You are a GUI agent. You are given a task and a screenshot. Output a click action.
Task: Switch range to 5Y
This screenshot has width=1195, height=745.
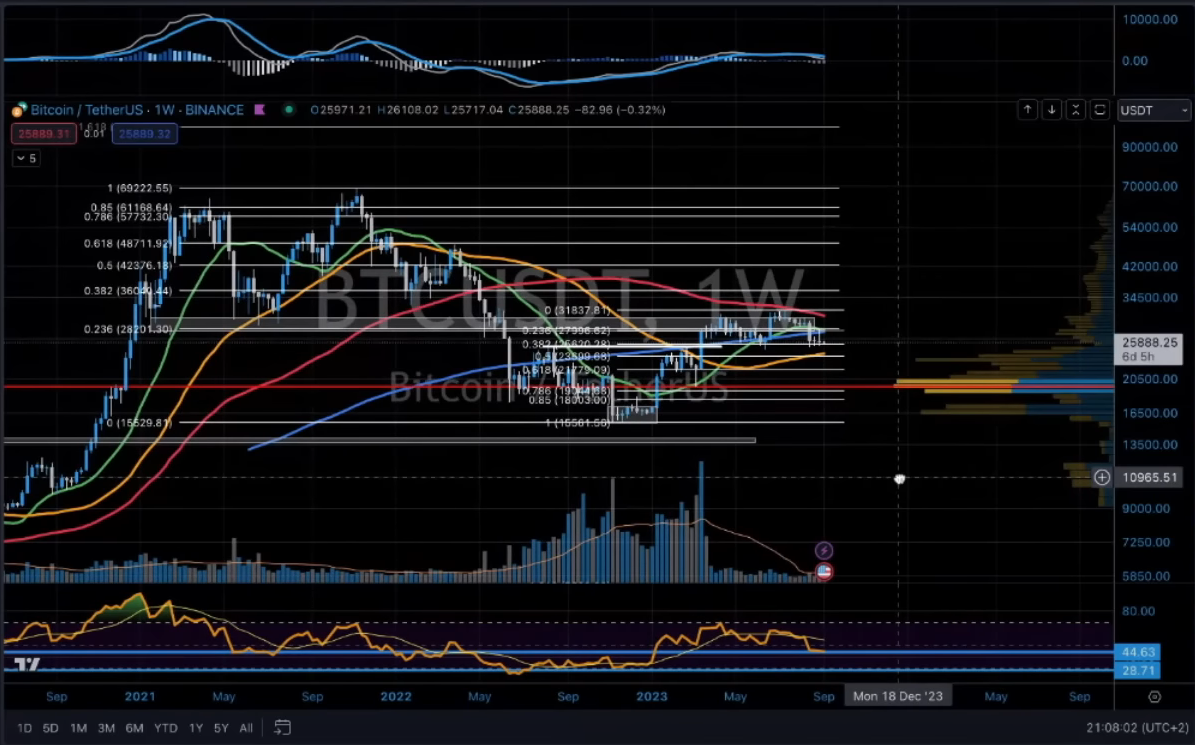click(x=221, y=728)
